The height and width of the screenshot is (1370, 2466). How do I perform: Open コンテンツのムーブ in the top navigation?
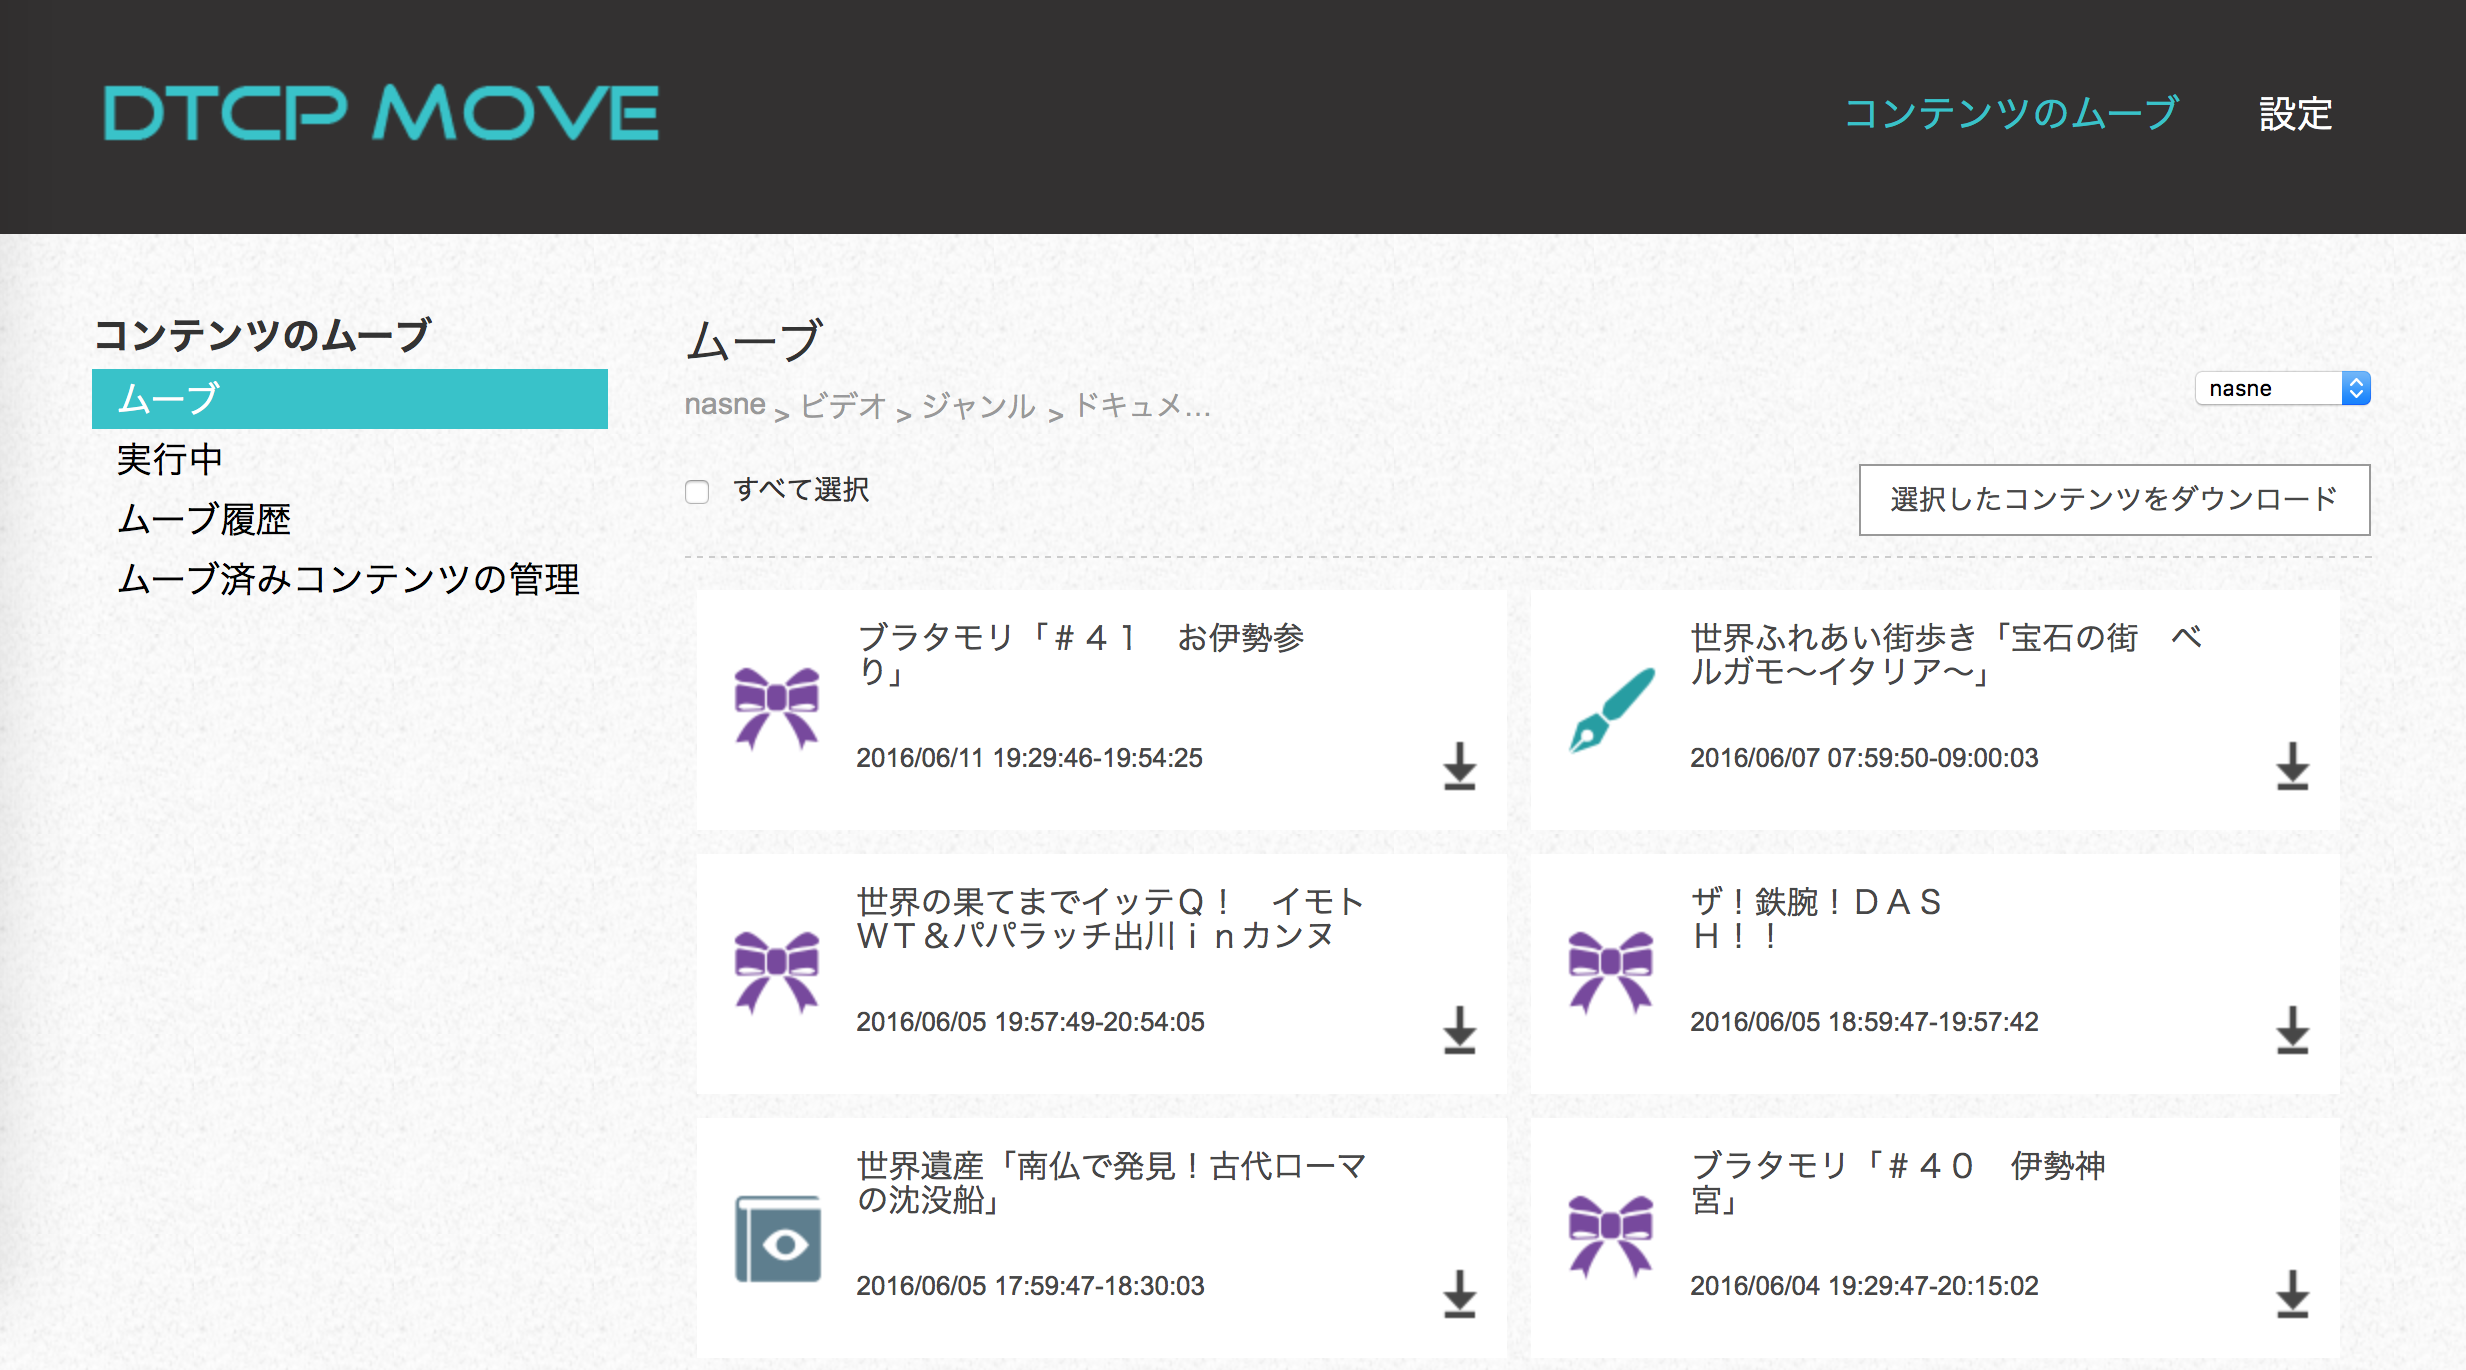(2011, 113)
